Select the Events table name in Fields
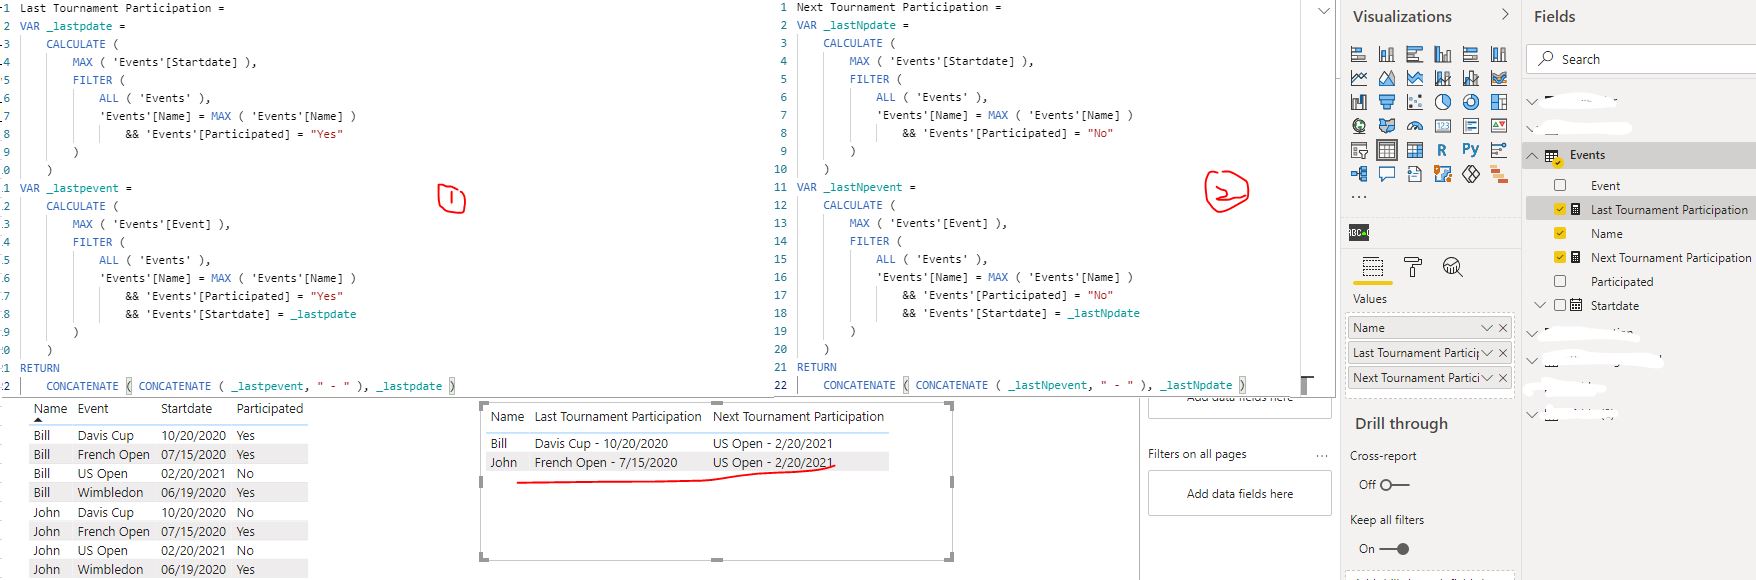This screenshot has height=580, width=1756. coord(1588,155)
